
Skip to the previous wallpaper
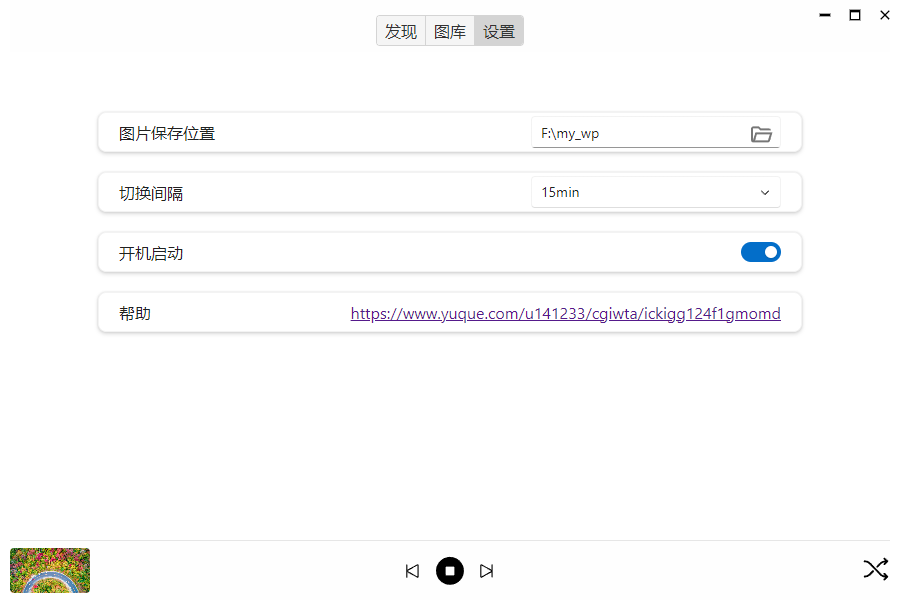tap(412, 571)
